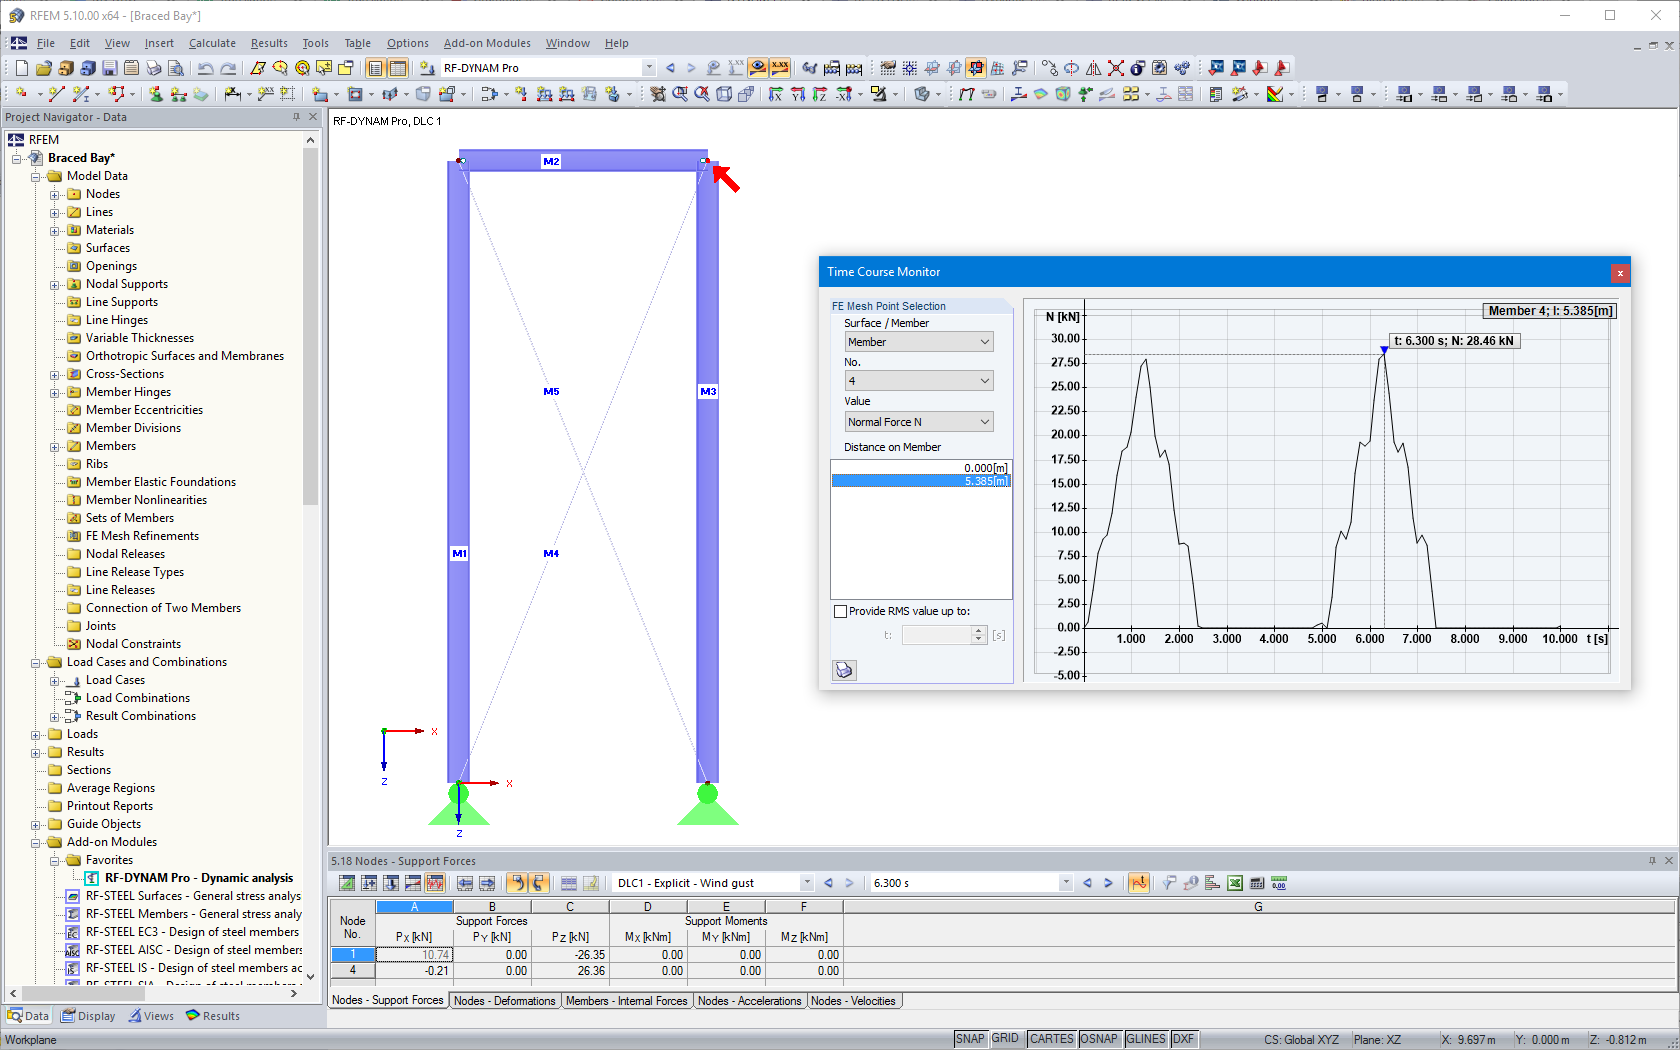
Task: Export the support forces table to Excel
Action: [1235, 883]
